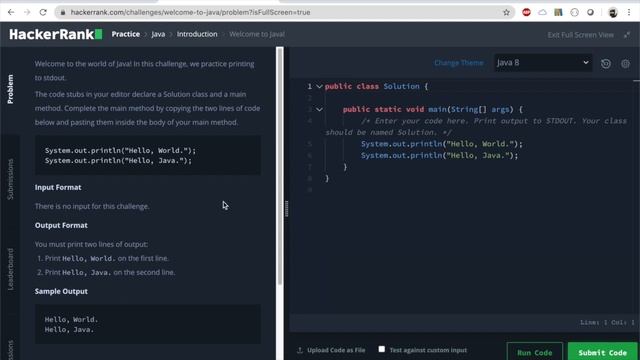Screen dimensions: 640x360
Task: Collapse the public class Solution fold arrow
Action: point(320,87)
